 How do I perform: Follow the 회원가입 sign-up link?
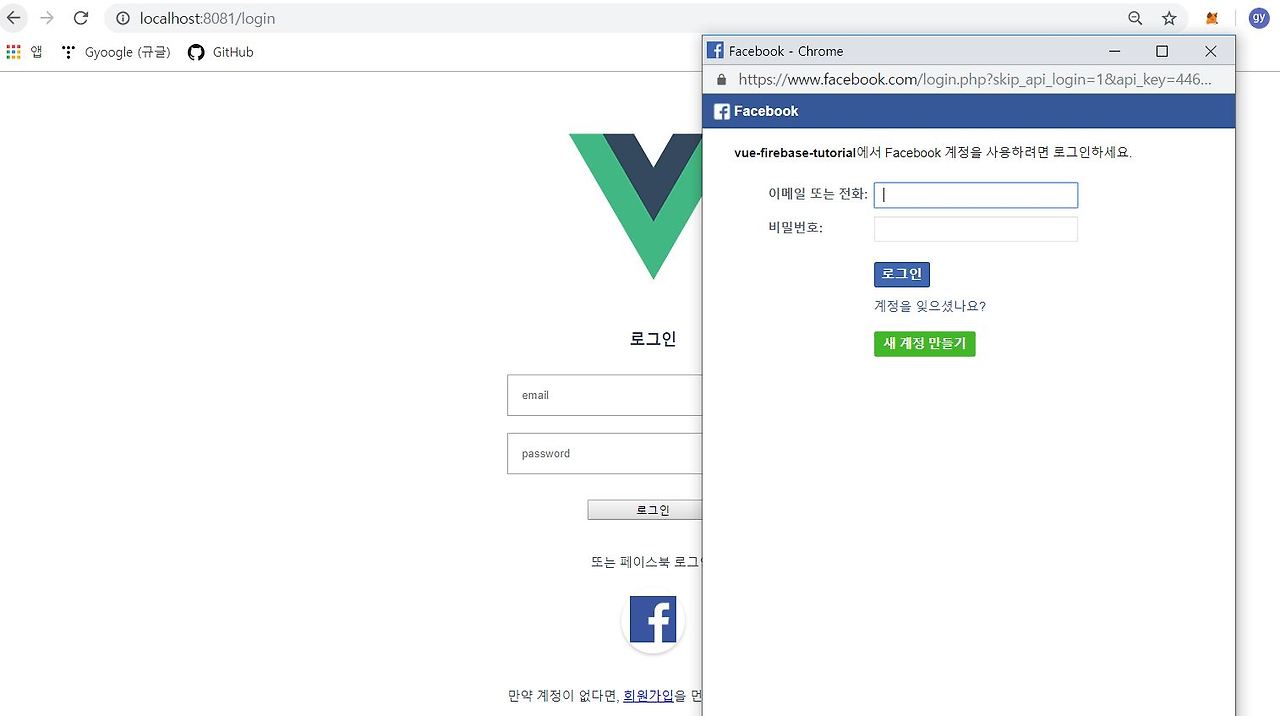649,695
